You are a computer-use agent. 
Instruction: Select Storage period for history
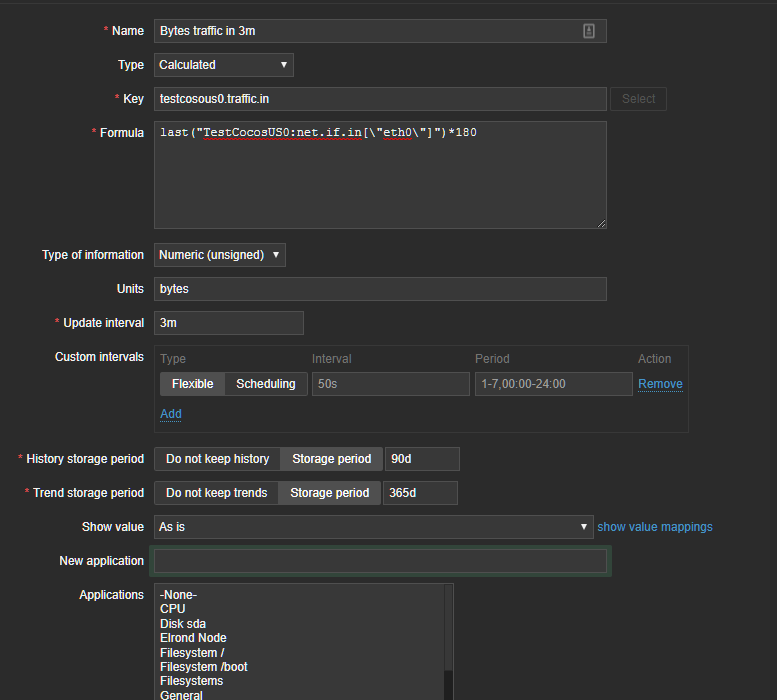331,459
